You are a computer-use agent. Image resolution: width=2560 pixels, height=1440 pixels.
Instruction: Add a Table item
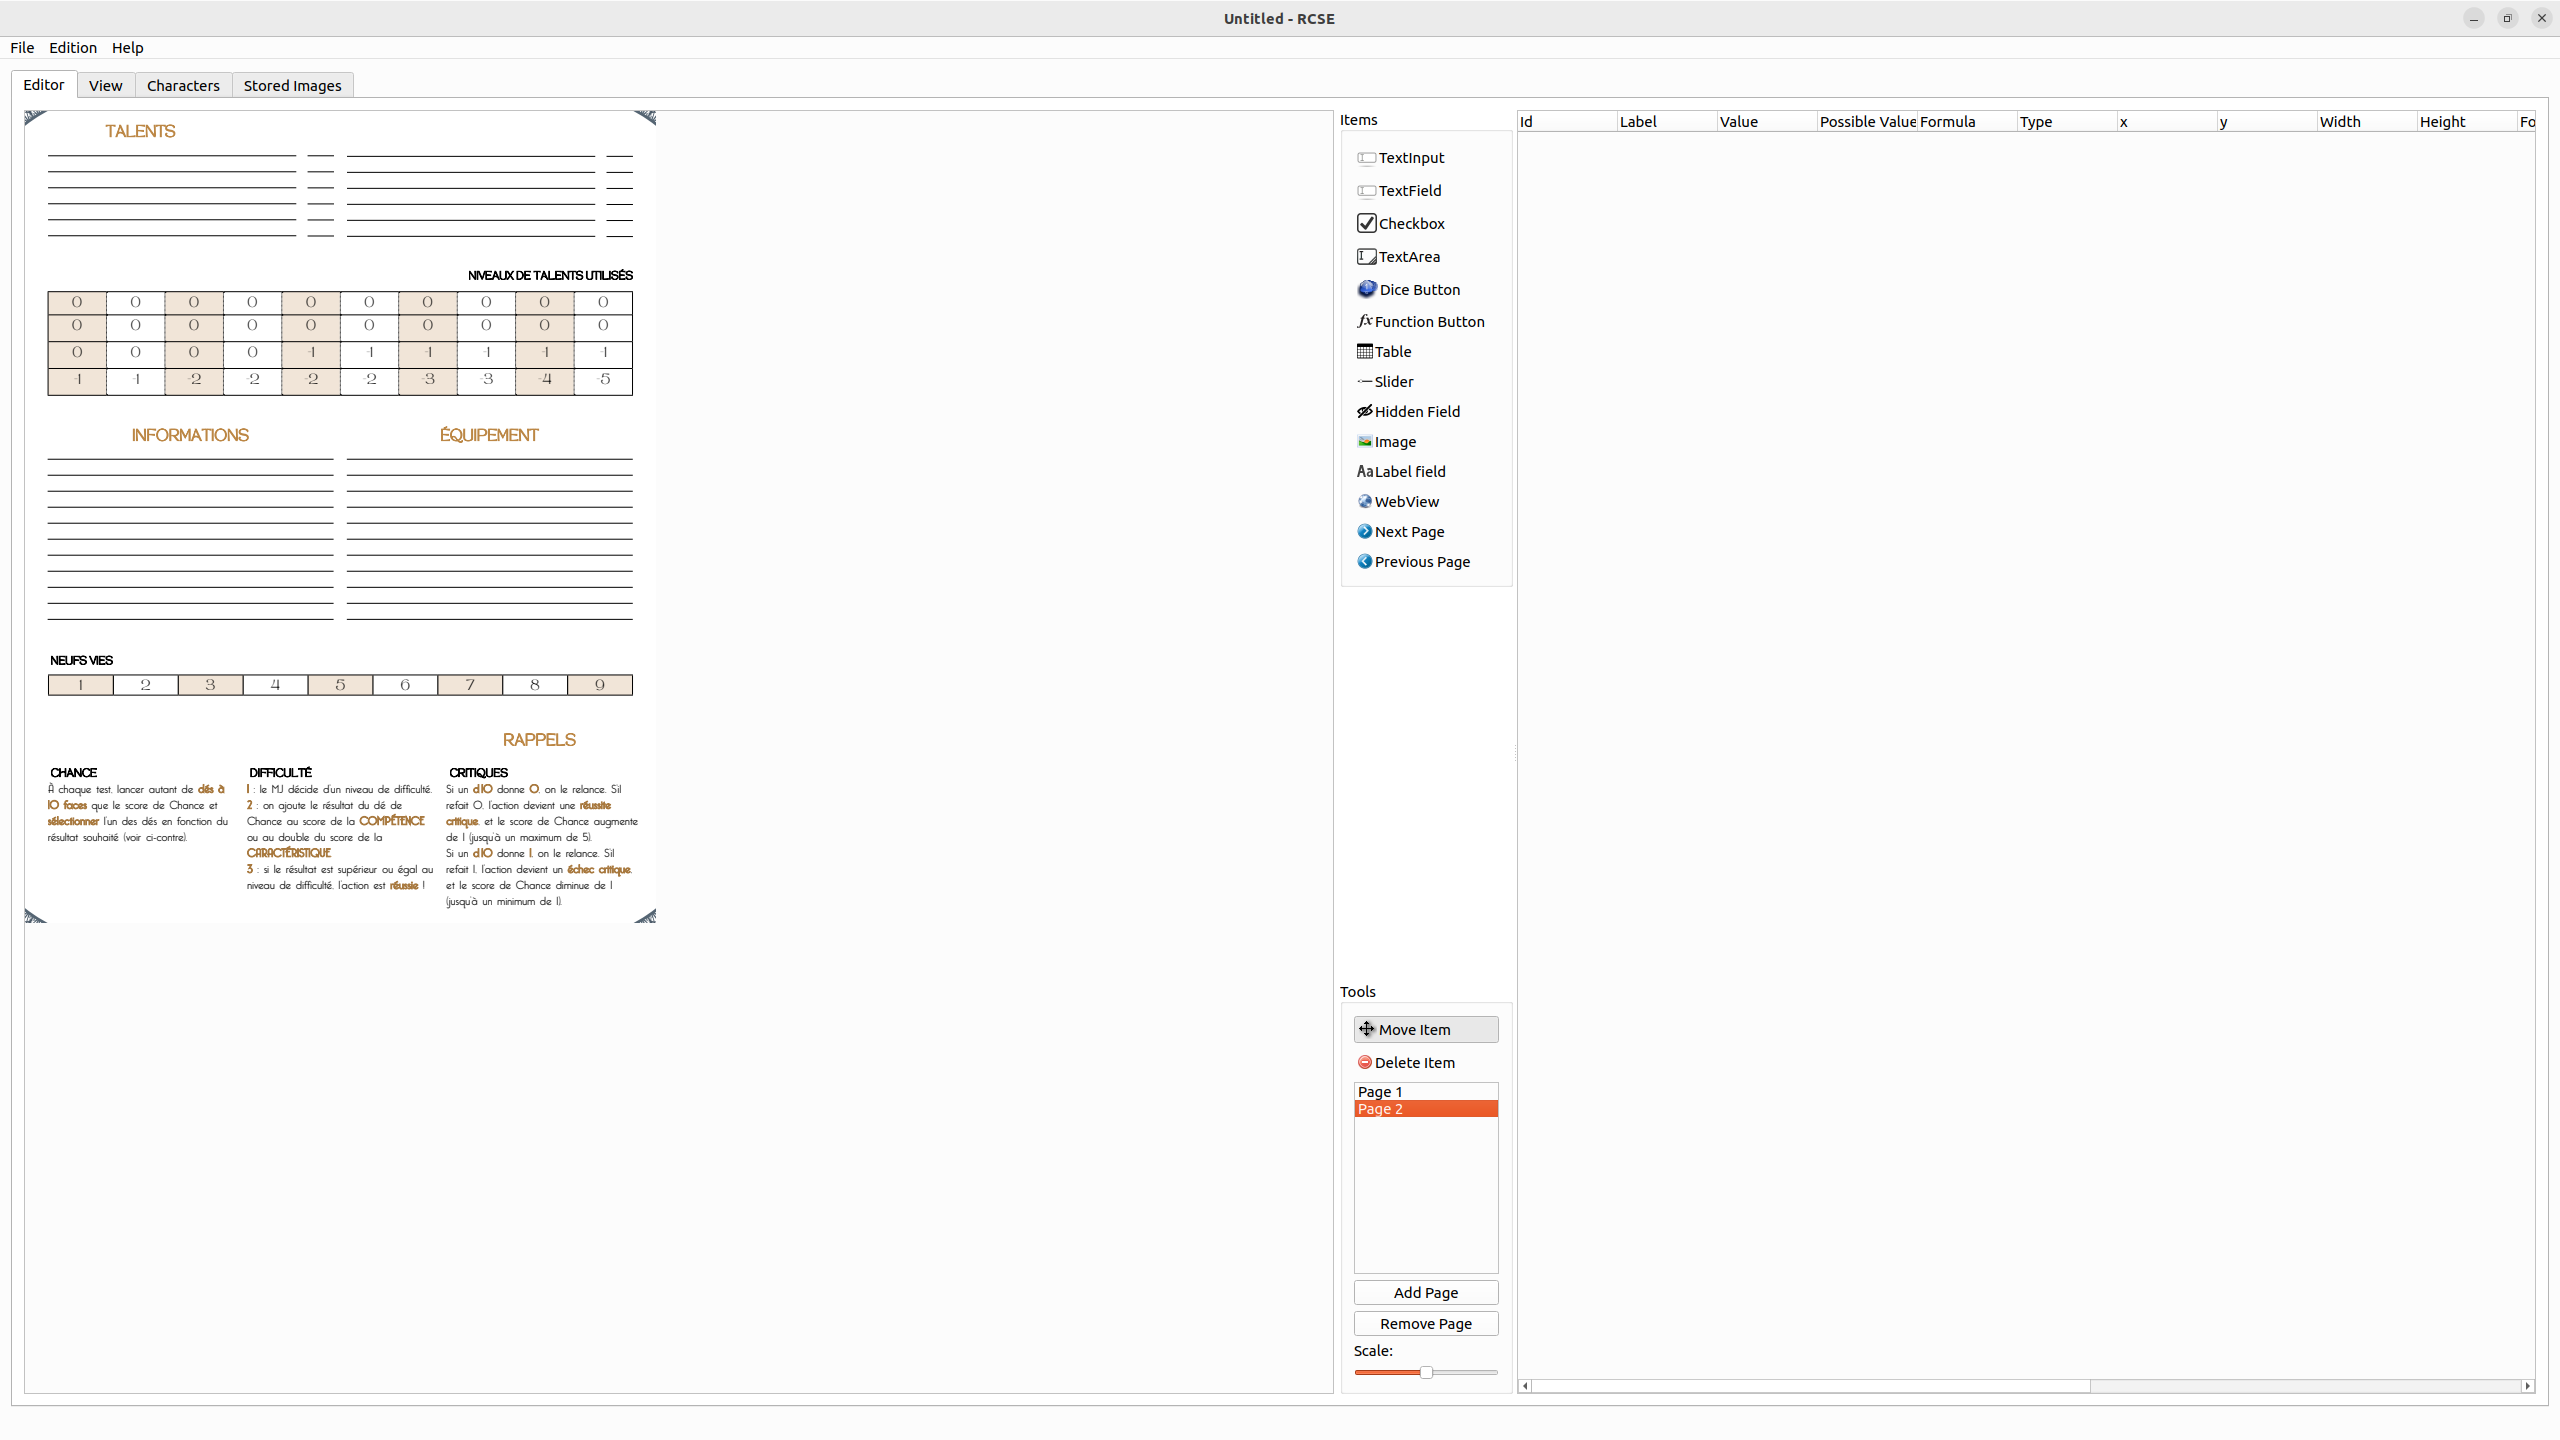1393,351
